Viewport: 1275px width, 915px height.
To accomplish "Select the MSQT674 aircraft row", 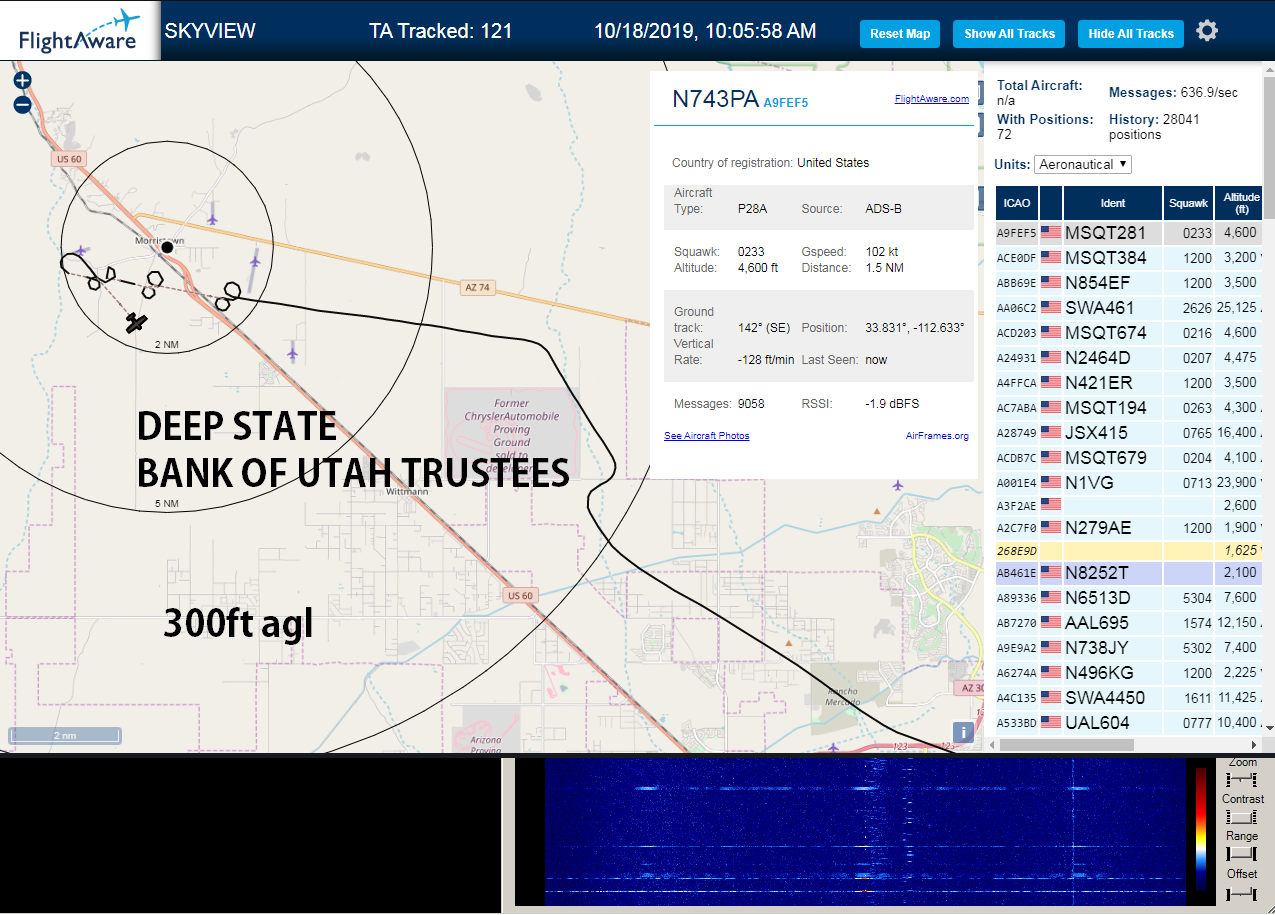I will tap(1128, 332).
